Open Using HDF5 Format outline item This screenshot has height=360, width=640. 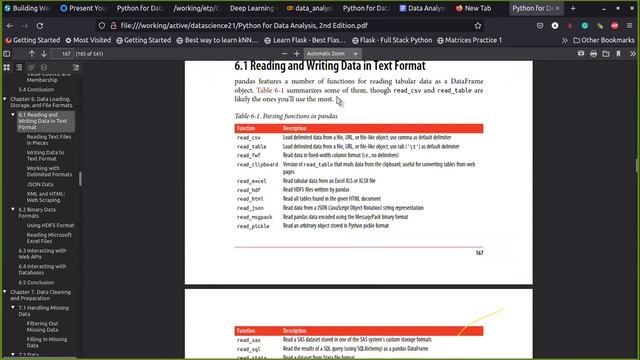[51, 225]
